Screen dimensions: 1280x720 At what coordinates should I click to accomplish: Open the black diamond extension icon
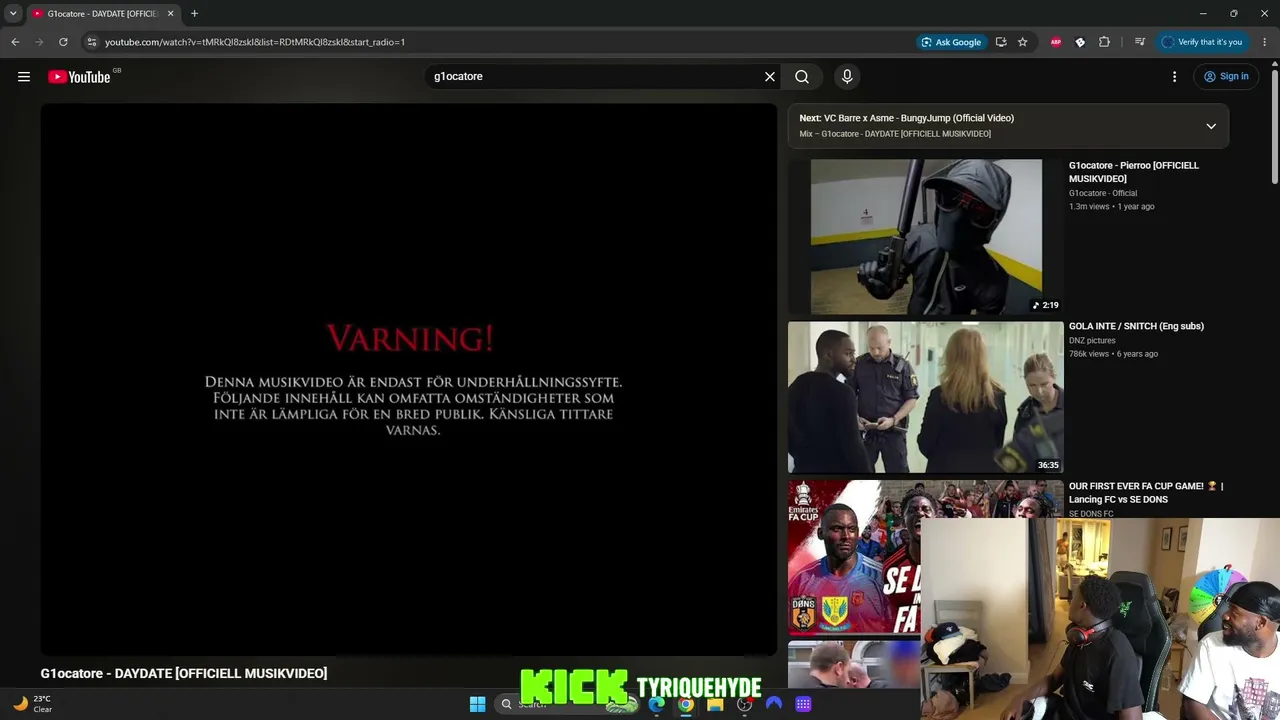tap(1080, 42)
